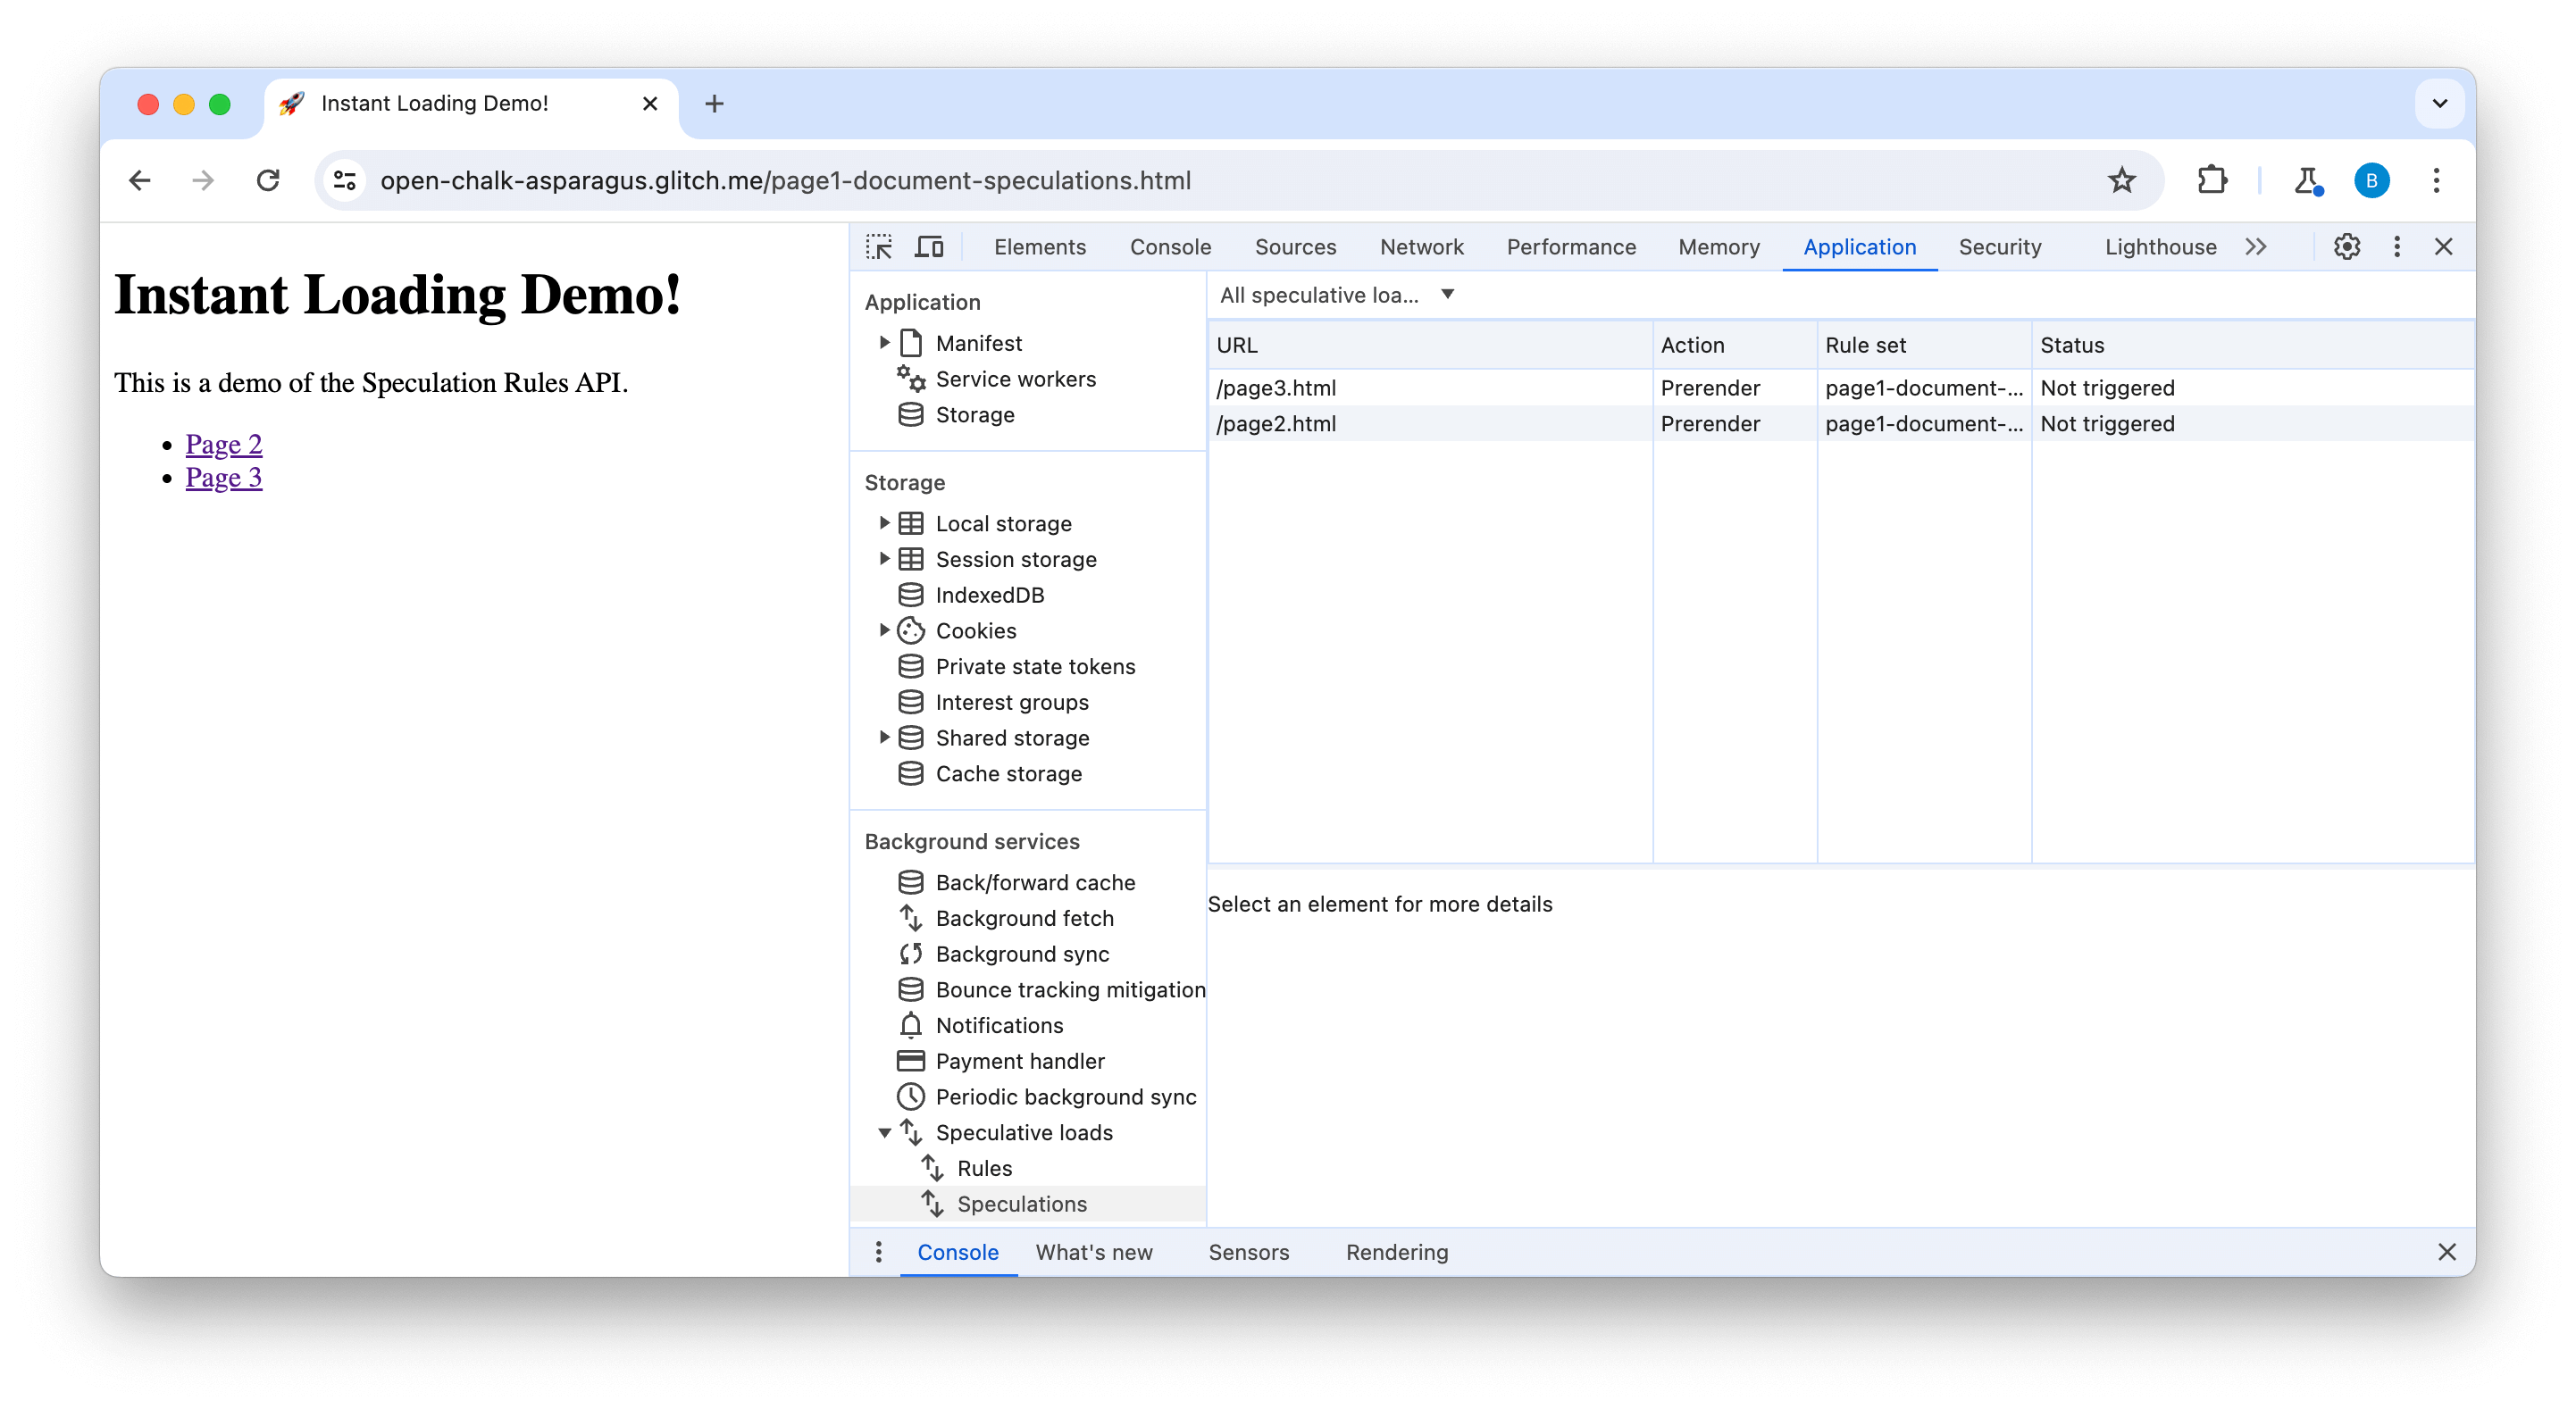Toggle the Speculative loads tree expander
2576x1409 pixels.
pos(885,1133)
